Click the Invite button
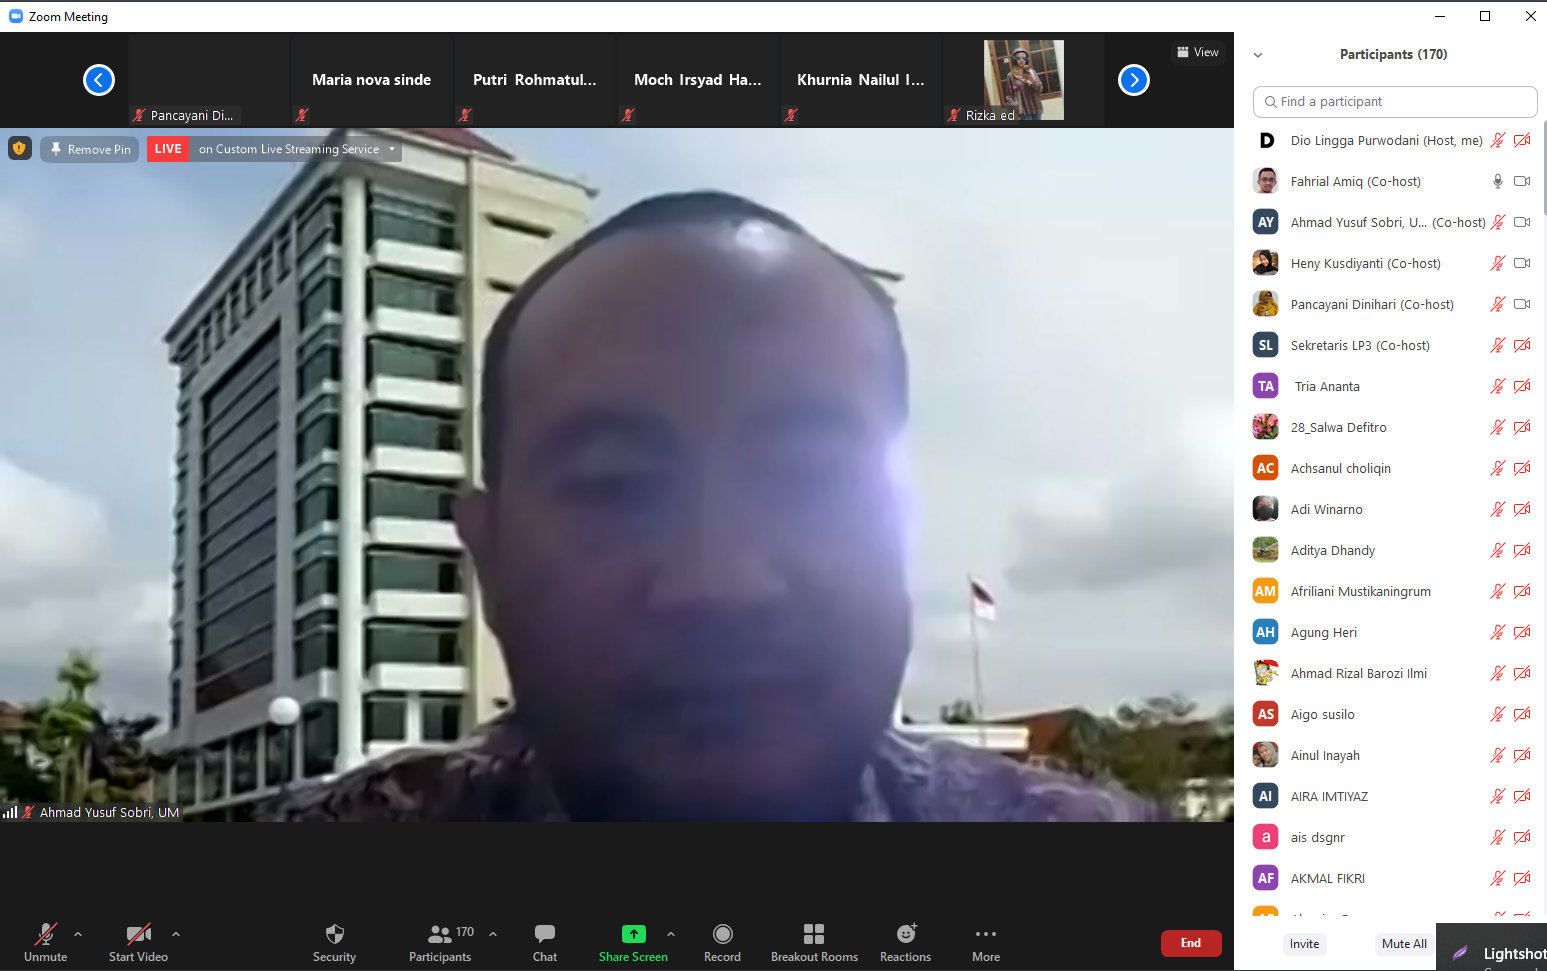This screenshot has height=971, width=1547. (1304, 944)
